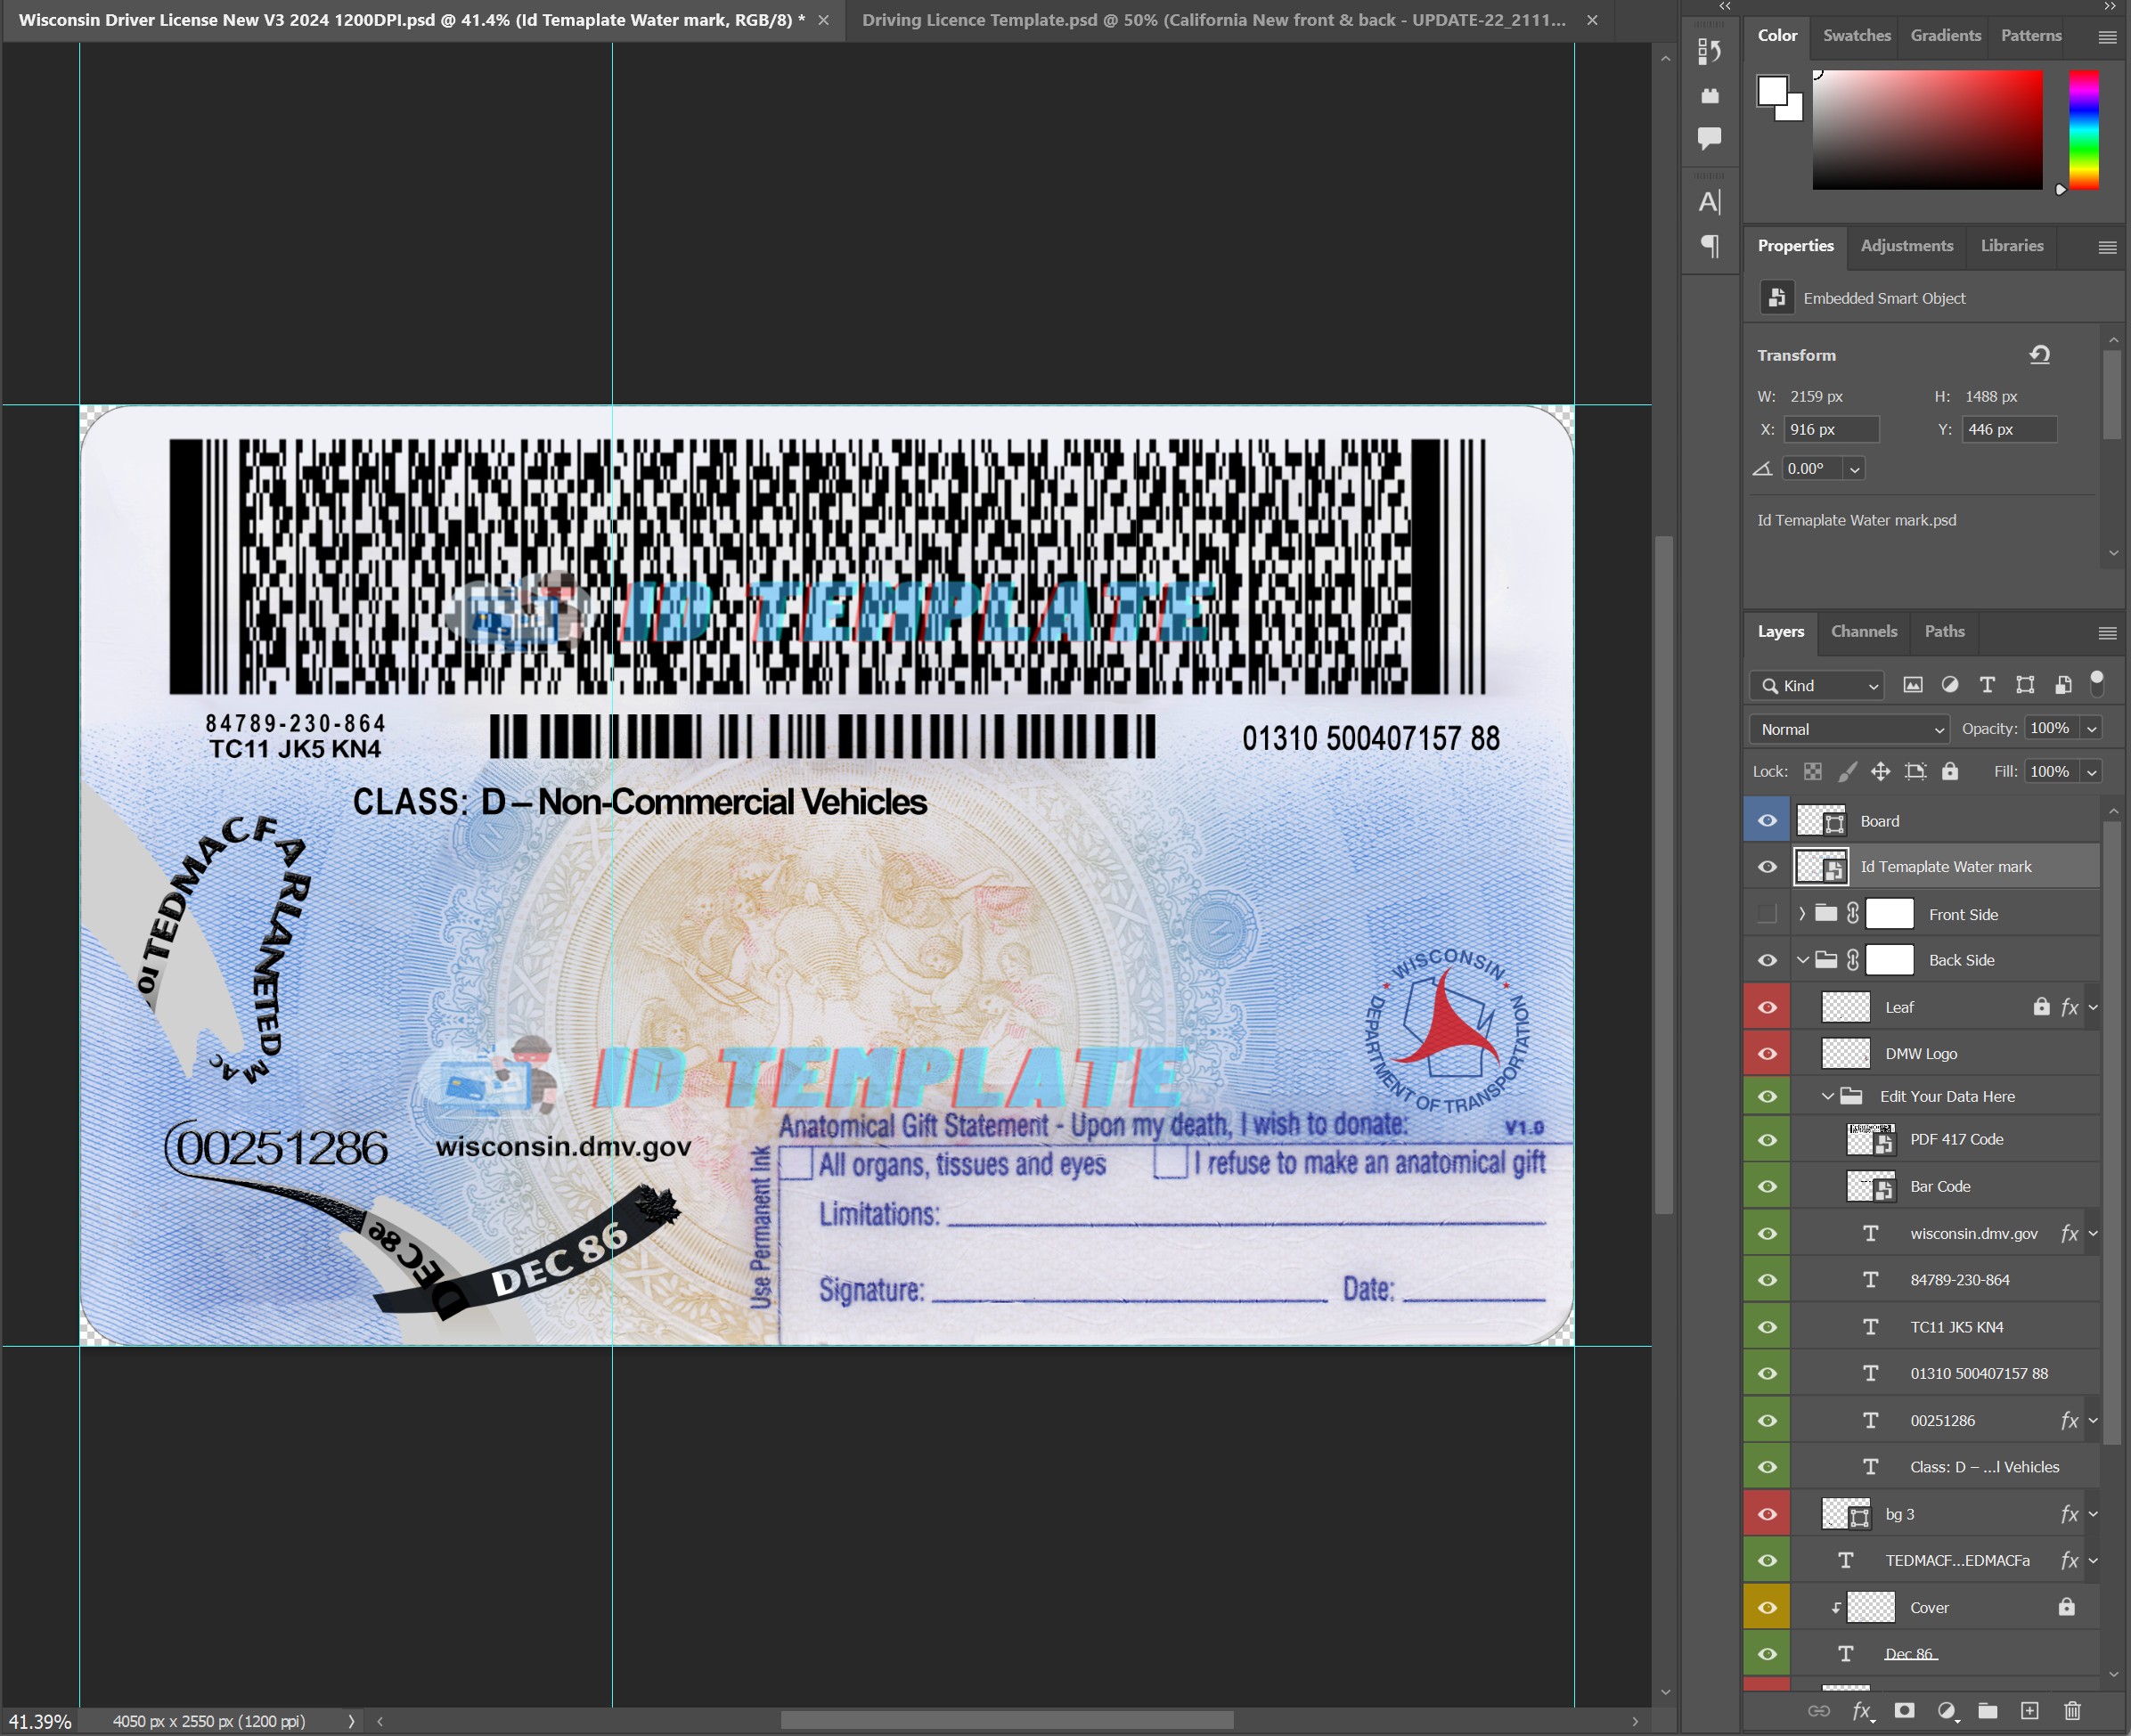
Task: Open the History panel icon
Action: (1709, 51)
